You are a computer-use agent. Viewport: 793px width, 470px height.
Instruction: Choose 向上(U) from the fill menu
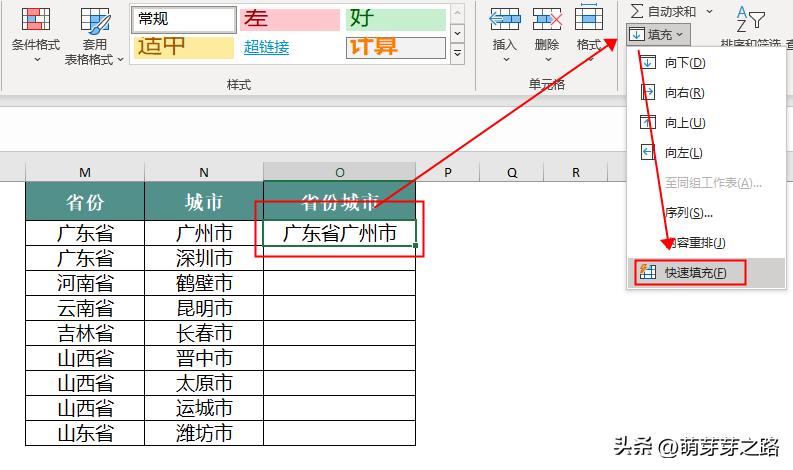click(706, 122)
